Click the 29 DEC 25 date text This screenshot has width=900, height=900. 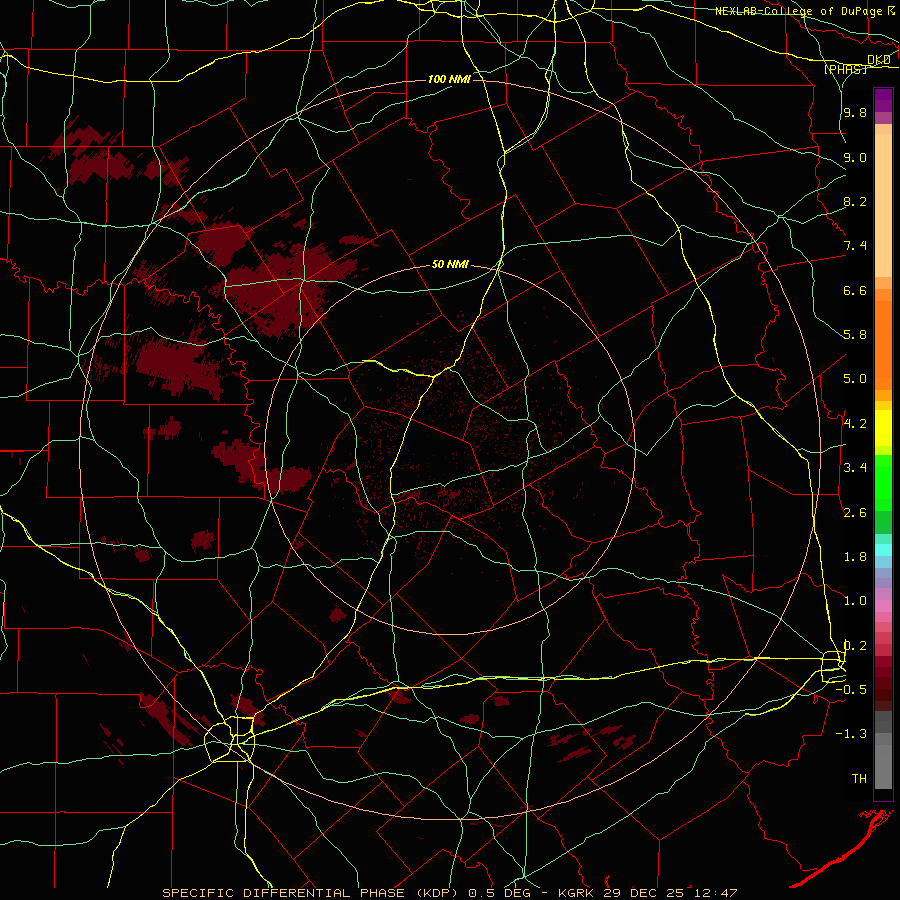(643, 893)
